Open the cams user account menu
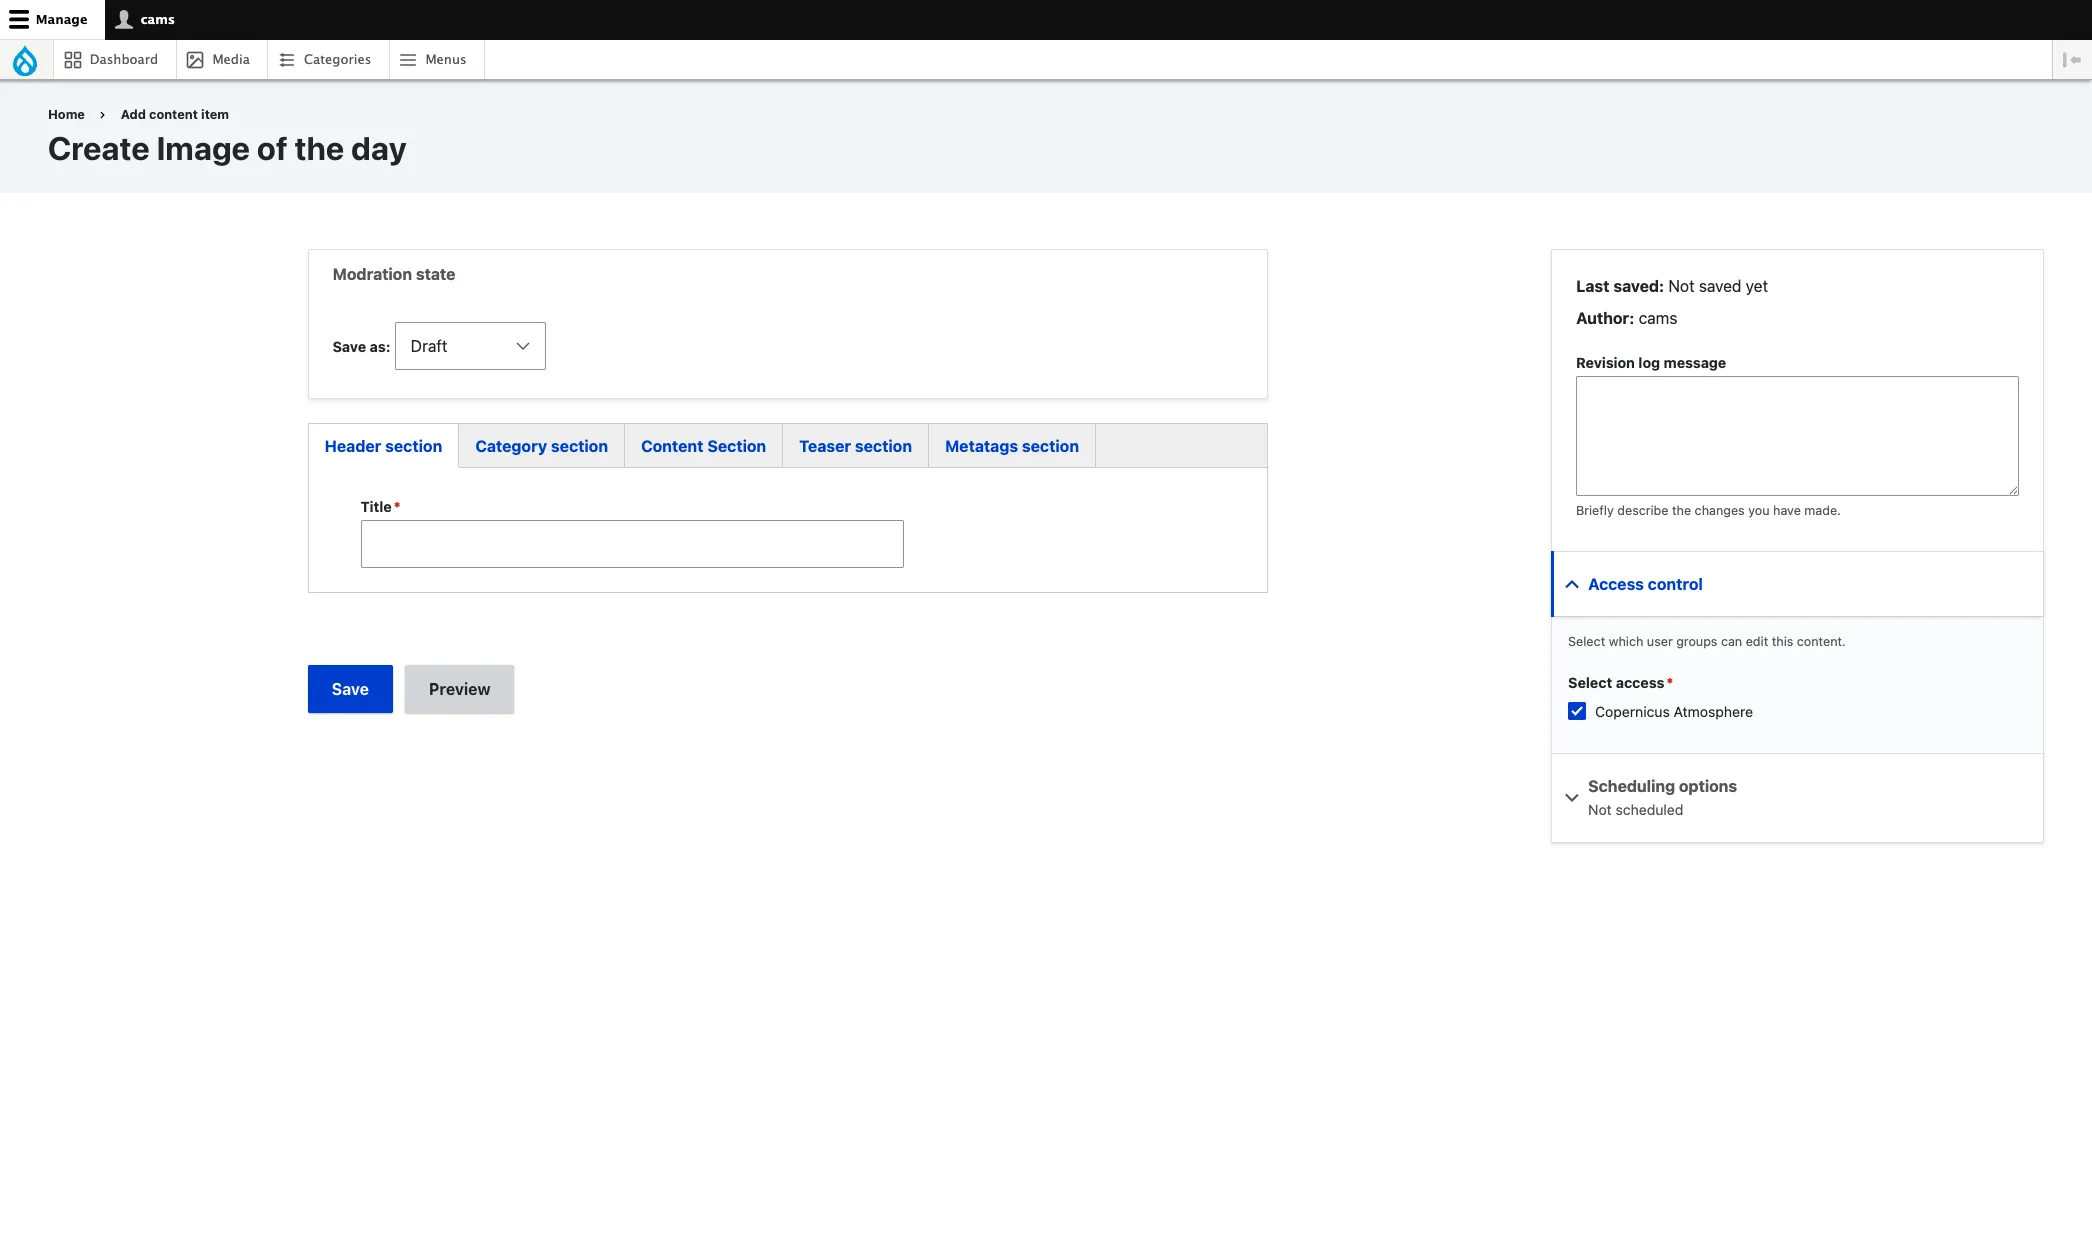This screenshot has width=2092, height=1239. [146, 19]
